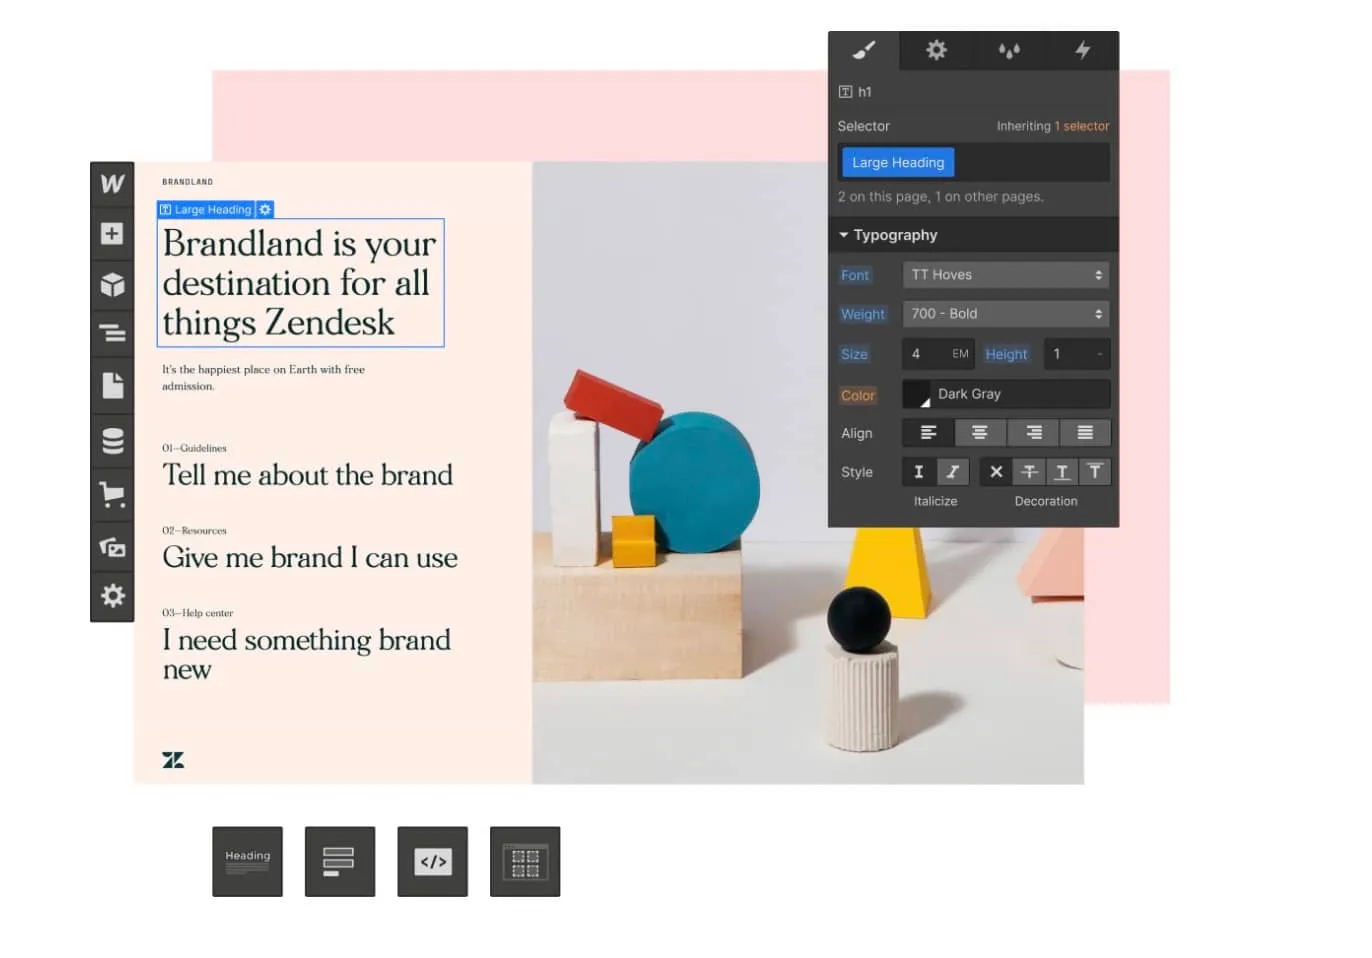Open the Webflow logo menu
This screenshot has height=958, width=1372.
[x=112, y=183]
